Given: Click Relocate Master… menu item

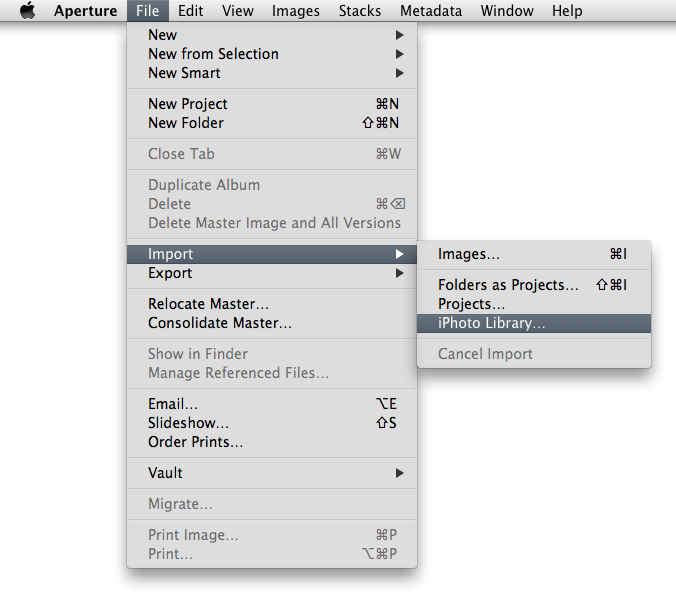Looking at the screenshot, I should coord(208,304).
